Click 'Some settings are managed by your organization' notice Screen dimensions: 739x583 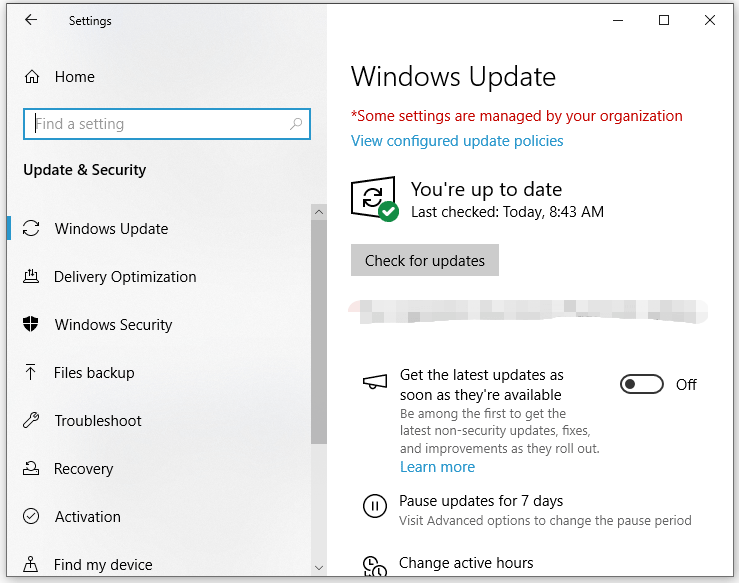pyautogui.click(x=517, y=116)
